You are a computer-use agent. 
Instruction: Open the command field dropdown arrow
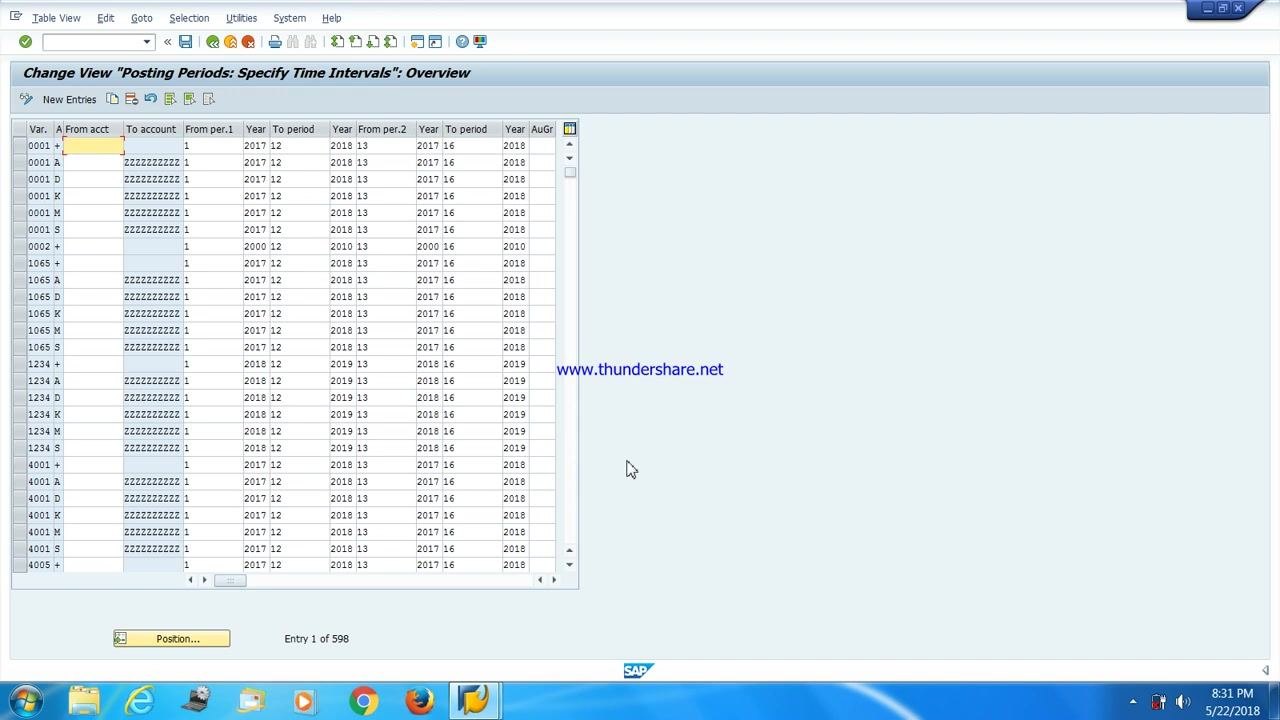146,42
